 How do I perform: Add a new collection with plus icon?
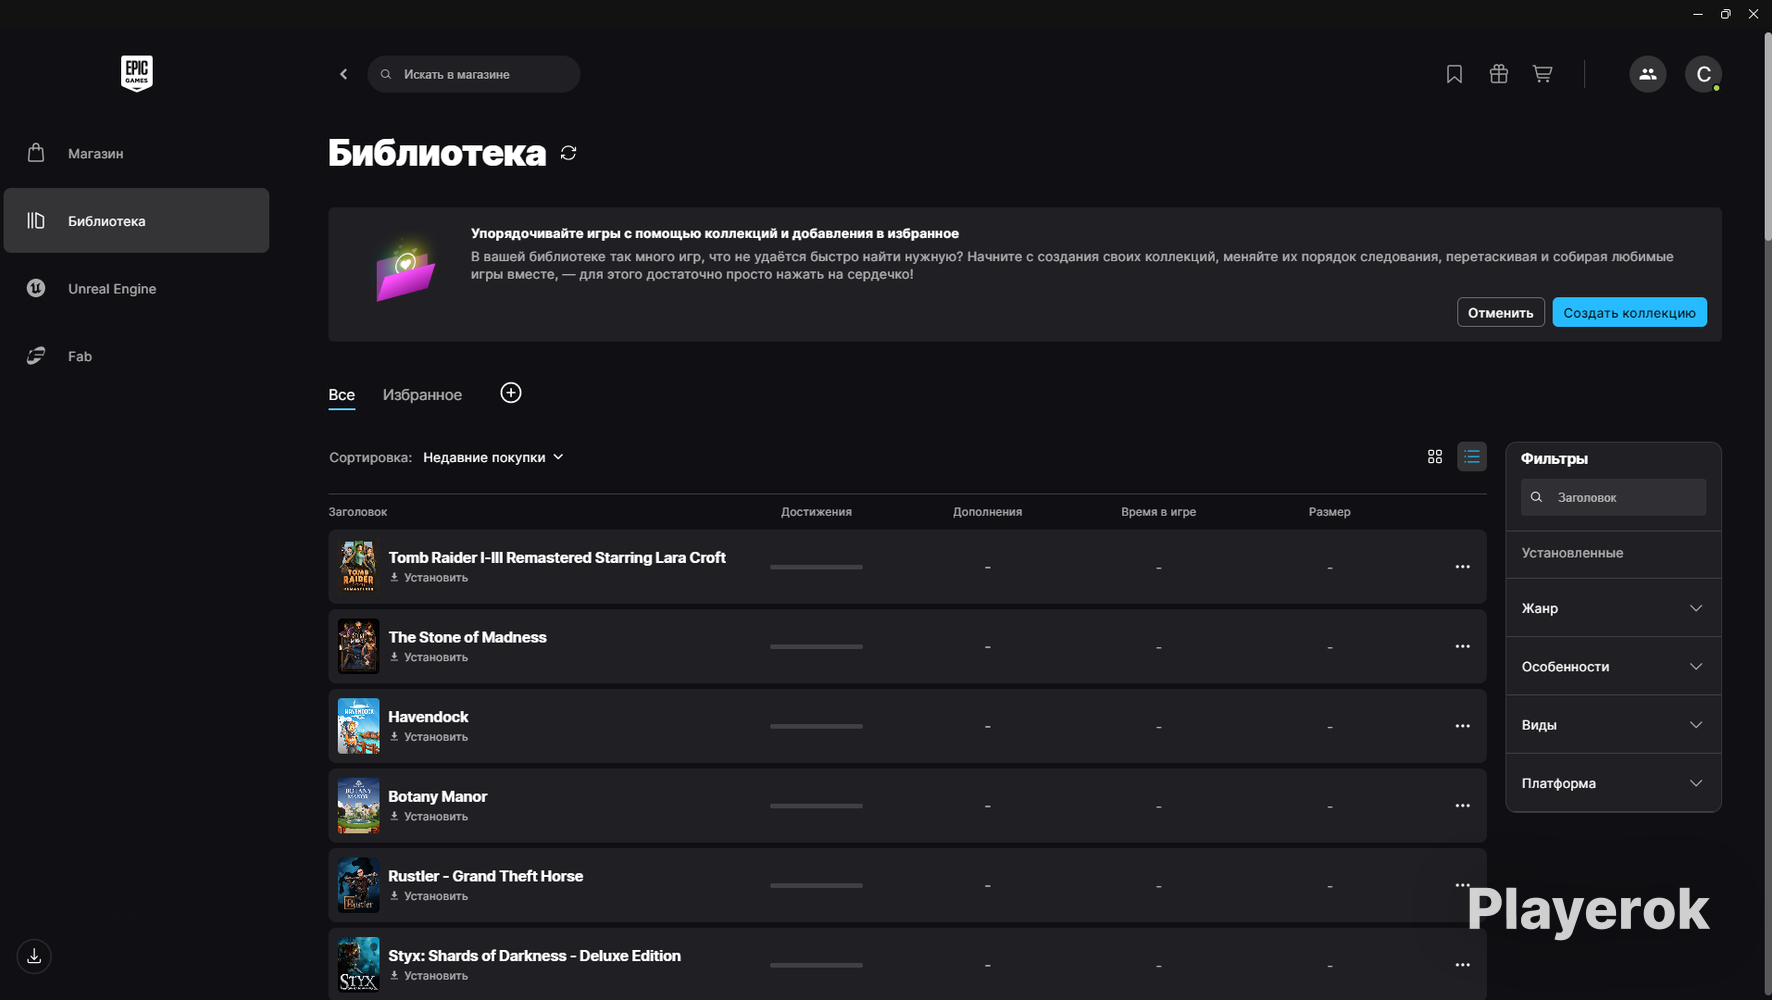(x=511, y=393)
